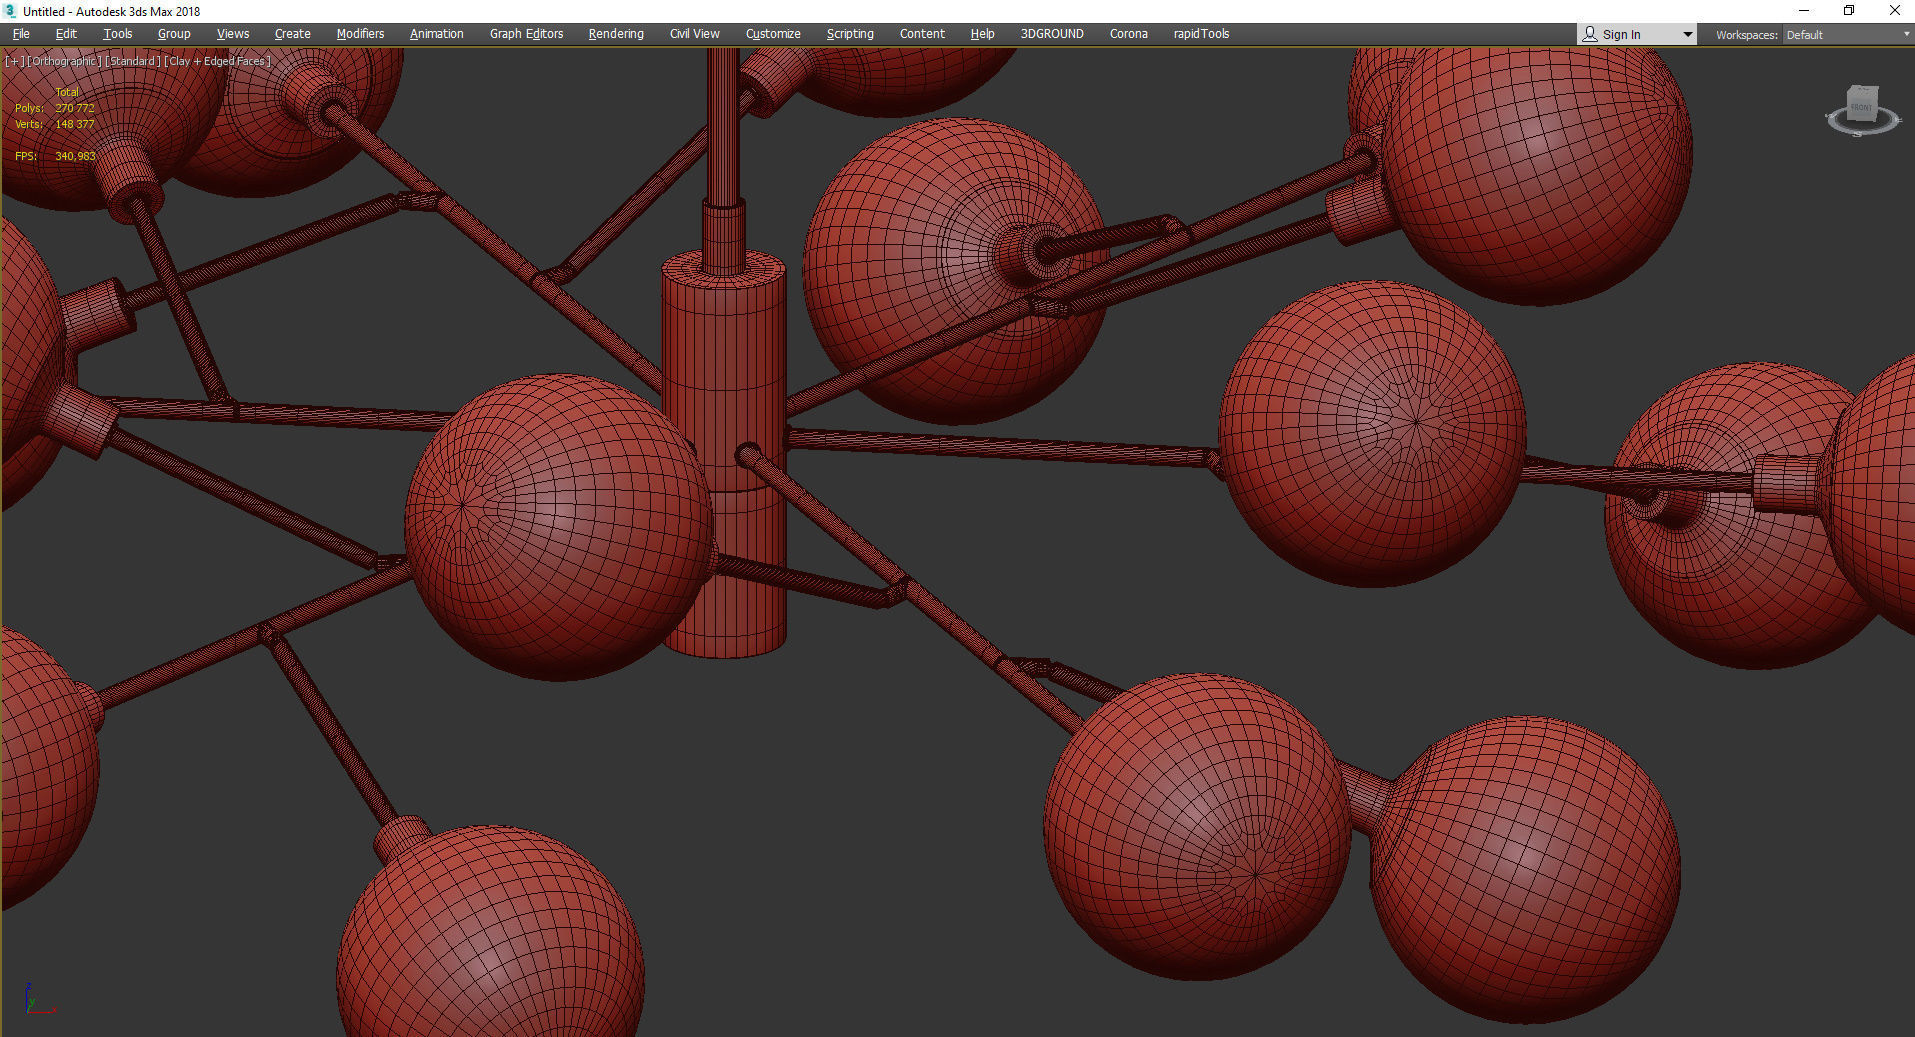The image size is (1915, 1037).
Task: Open the Standard viewport shading label menu
Action: (x=133, y=61)
